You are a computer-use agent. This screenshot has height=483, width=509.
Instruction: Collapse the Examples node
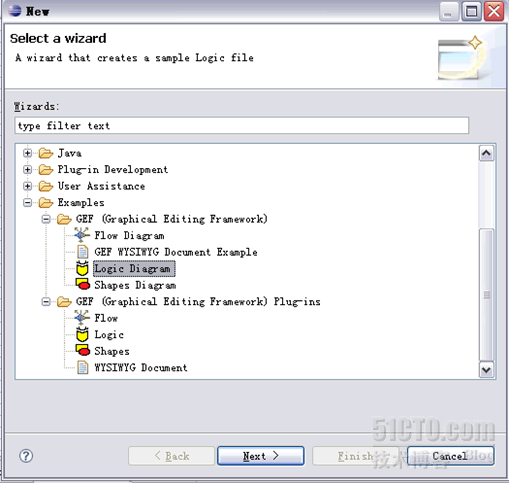coord(28,202)
